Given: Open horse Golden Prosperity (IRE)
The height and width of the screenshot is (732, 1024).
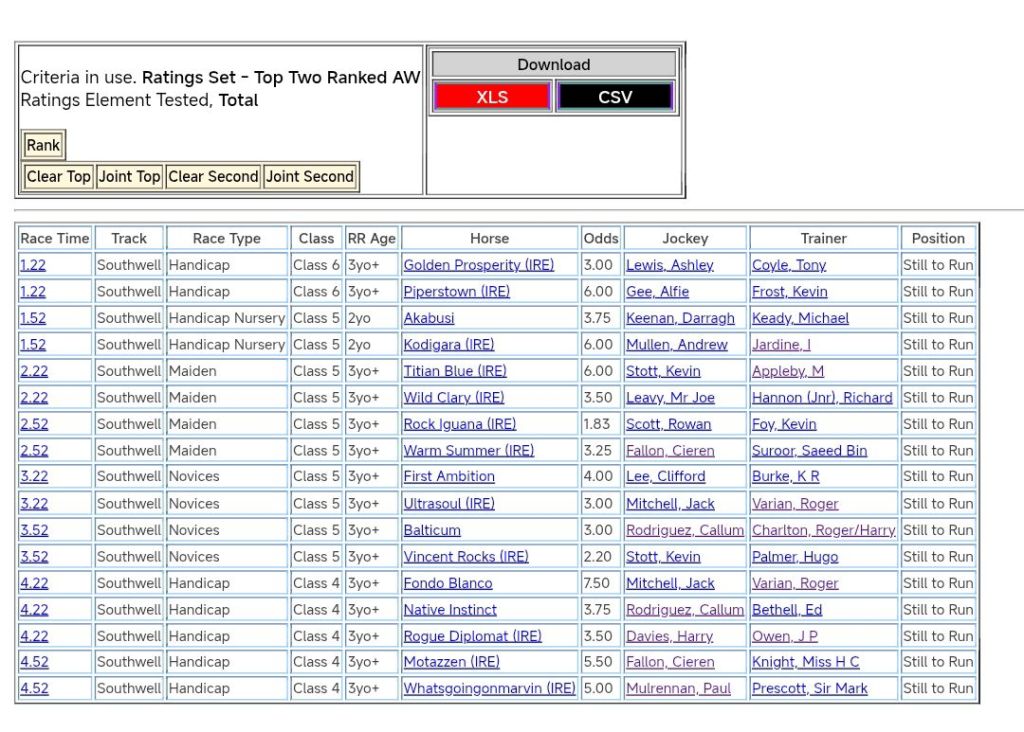Looking at the screenshot, I should click(x=477, y=265).
